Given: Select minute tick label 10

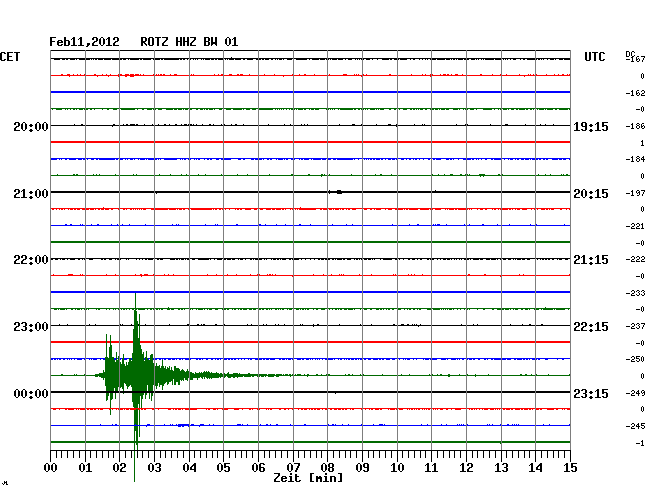Looking at the screenshot, I should (x=397, y=468).
